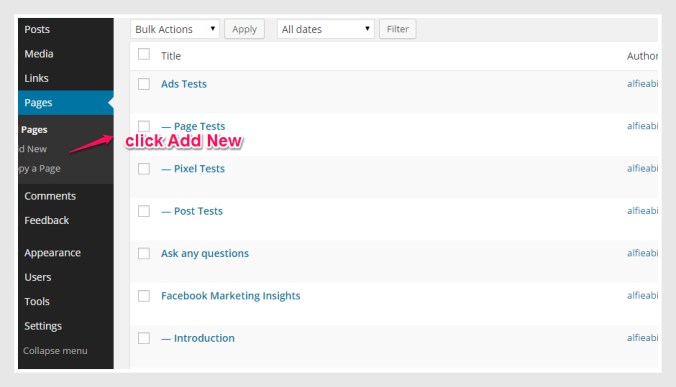Open the Settings menu
The width and height of the screenshot is (676, 387).
[x=43, y=326]
